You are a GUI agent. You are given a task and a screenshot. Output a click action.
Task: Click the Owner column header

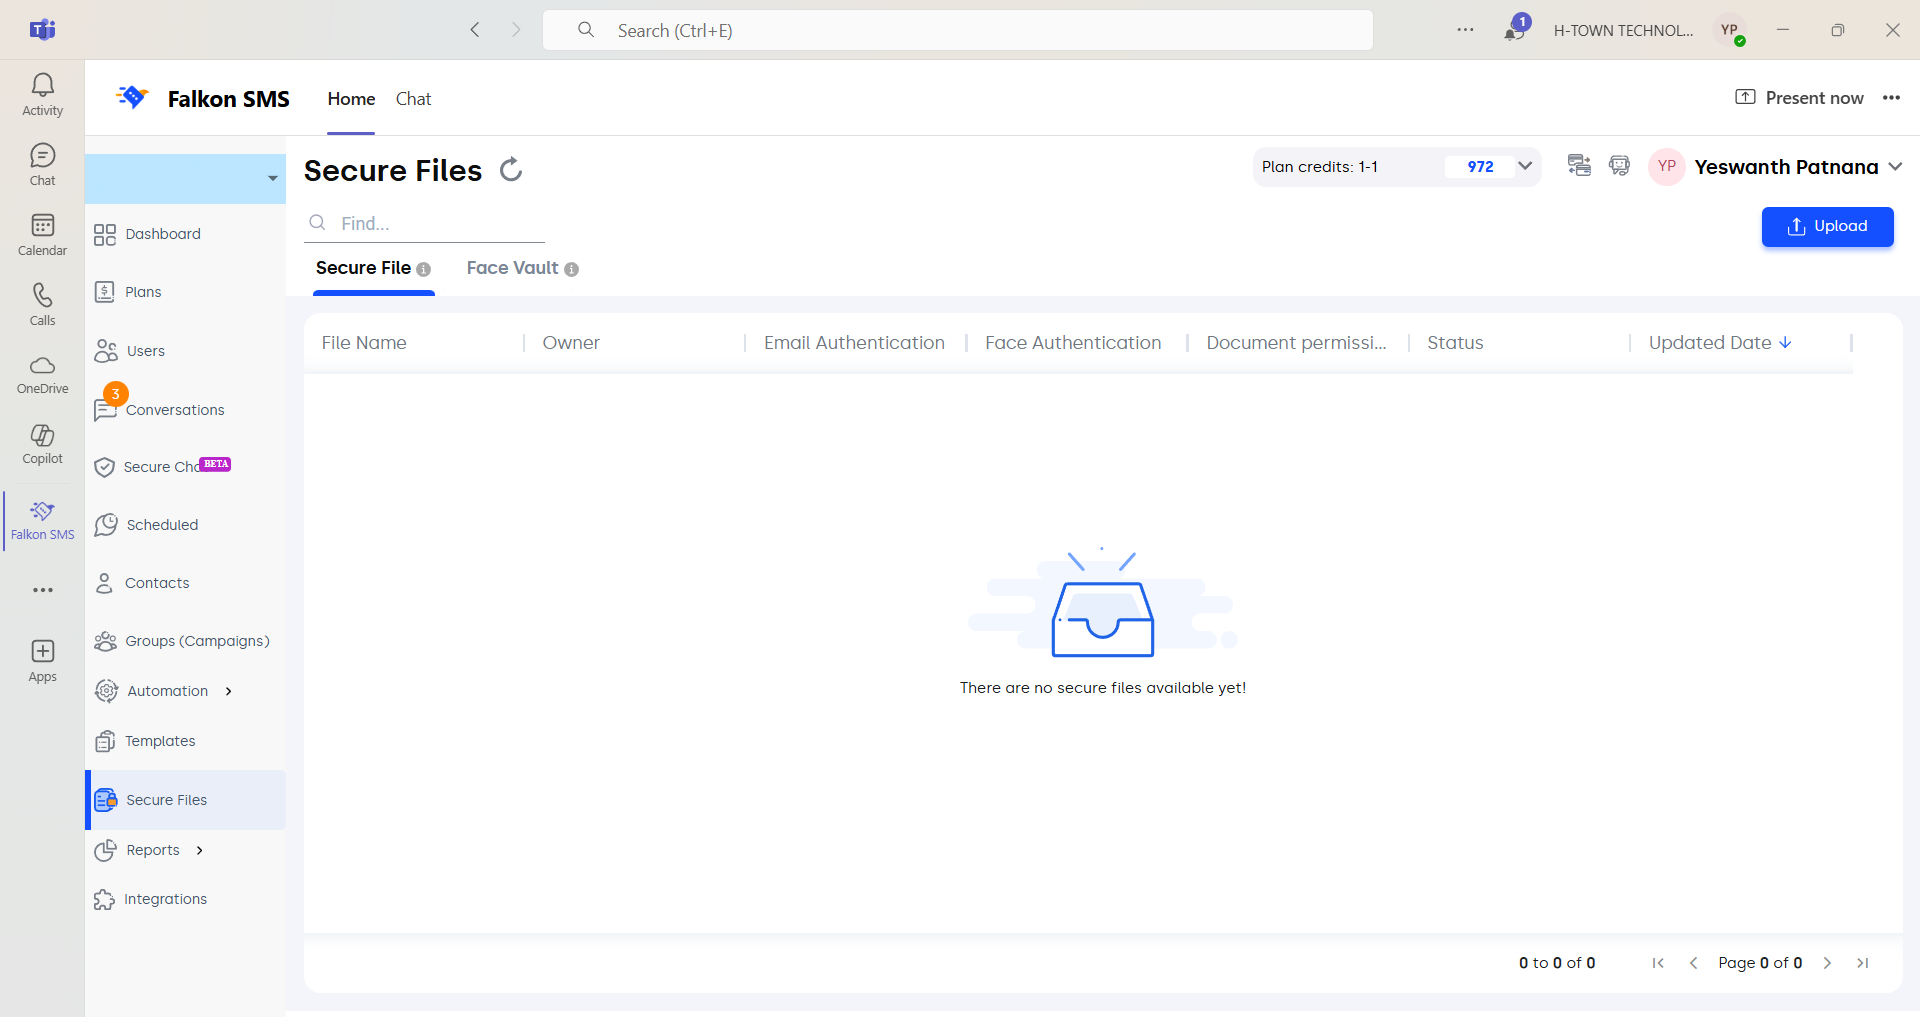tap(571, 343)
